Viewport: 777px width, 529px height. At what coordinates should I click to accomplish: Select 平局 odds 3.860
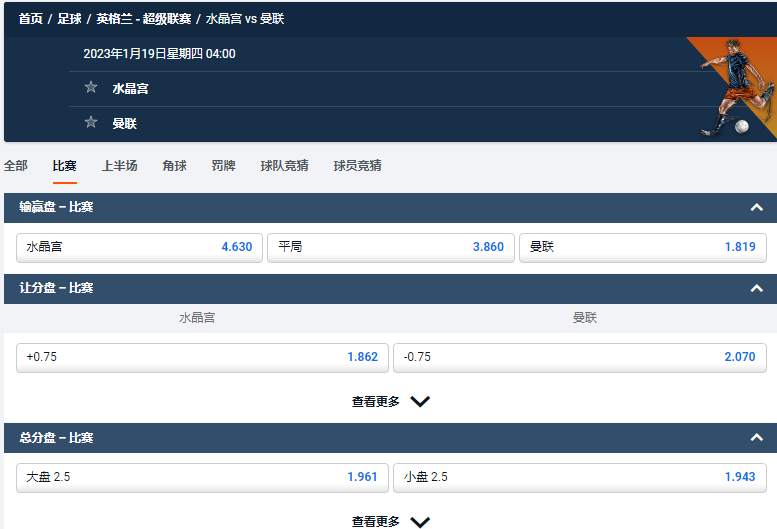[391, 247]
